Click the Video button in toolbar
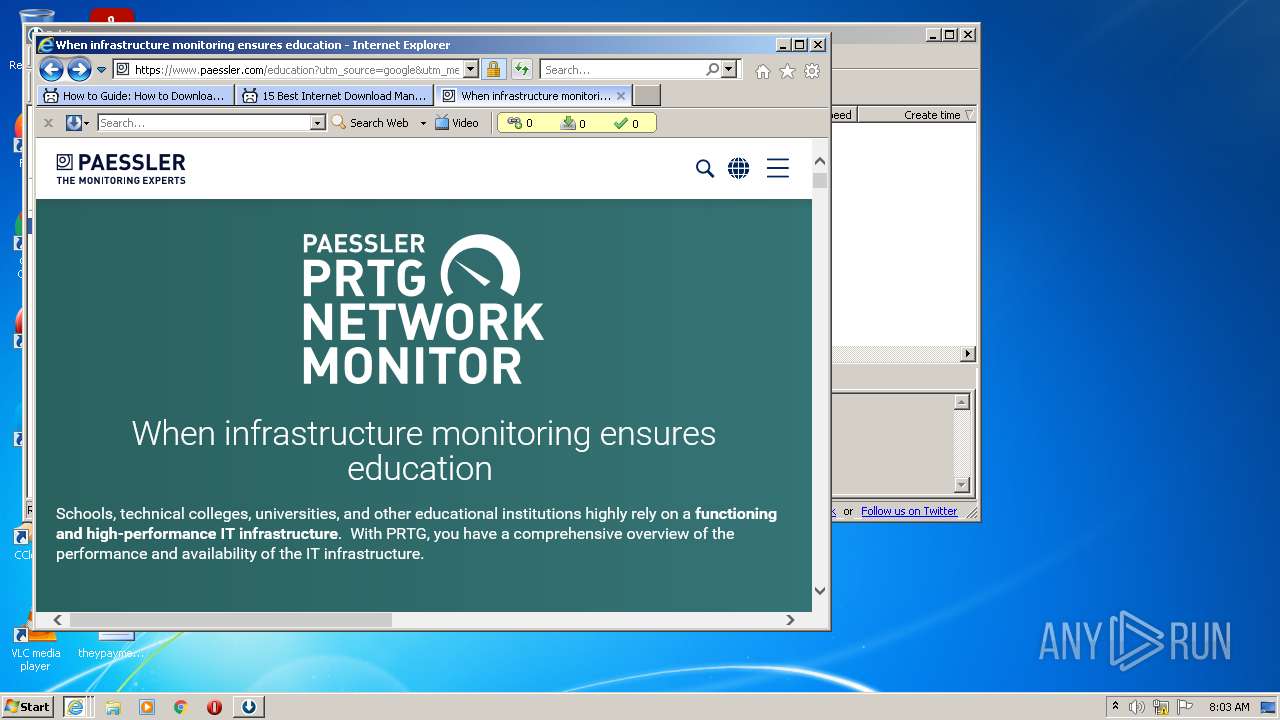 [457, 123]
